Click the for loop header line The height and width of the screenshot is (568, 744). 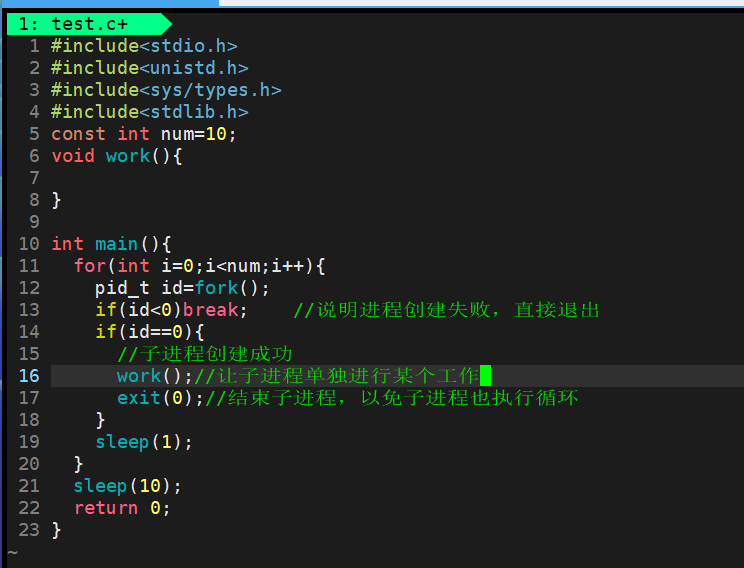point(199,266)
